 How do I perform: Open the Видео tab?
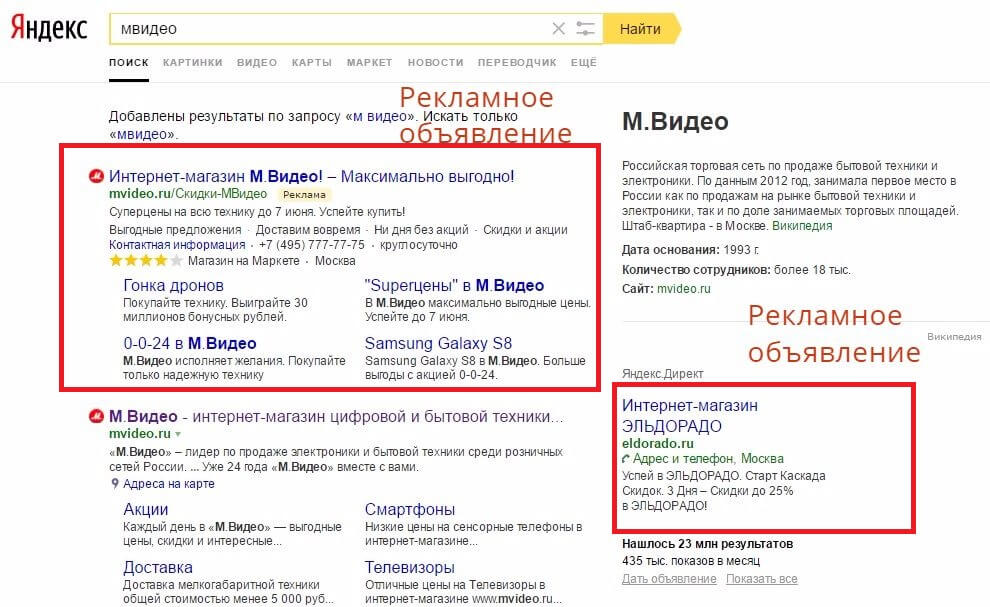click(257, 63)
